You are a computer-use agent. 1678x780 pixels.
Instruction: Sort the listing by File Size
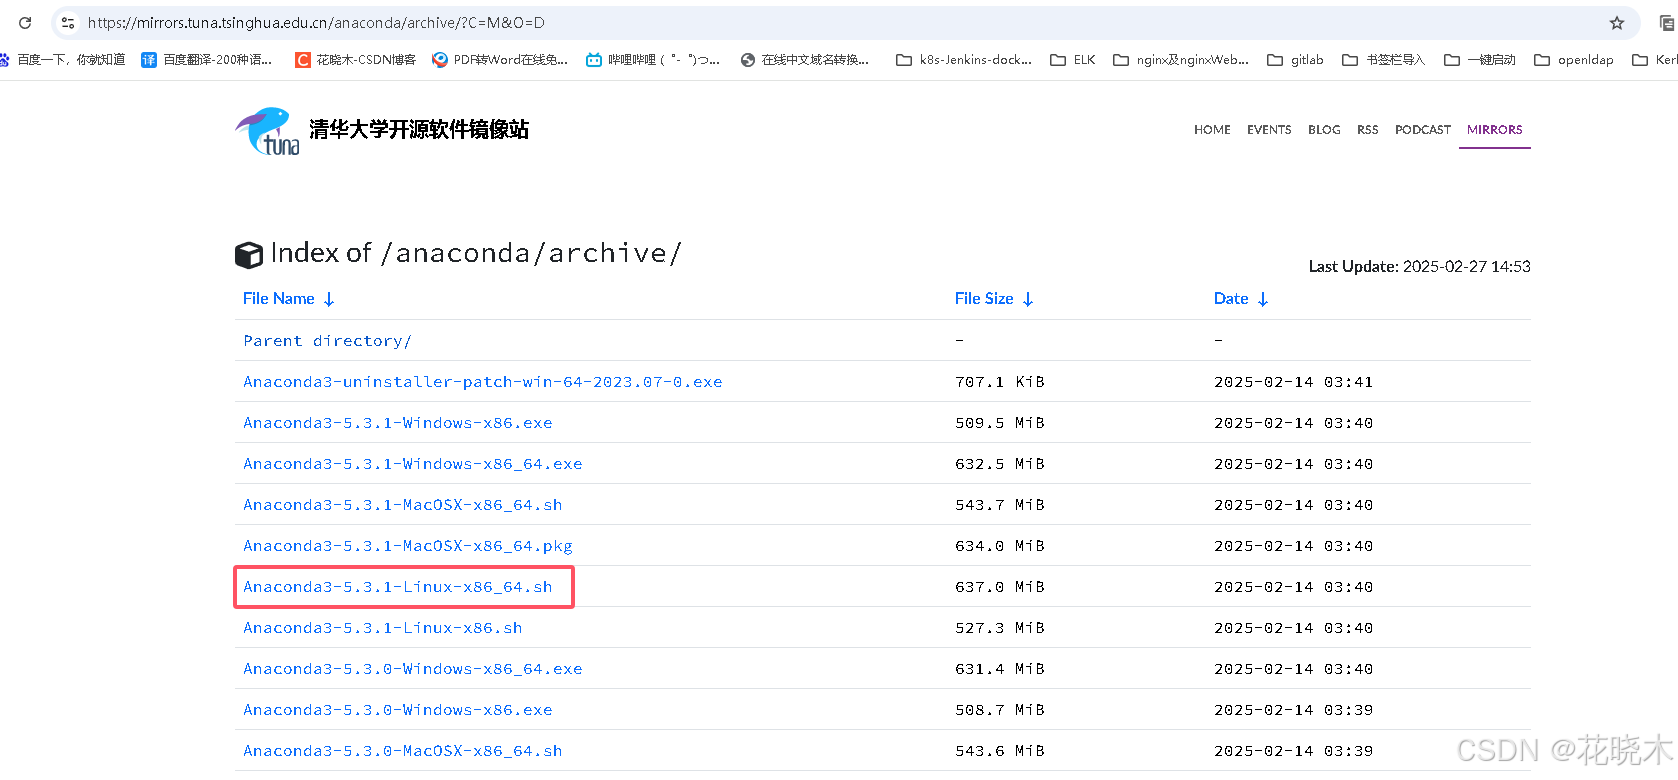(x=994, y=299)
